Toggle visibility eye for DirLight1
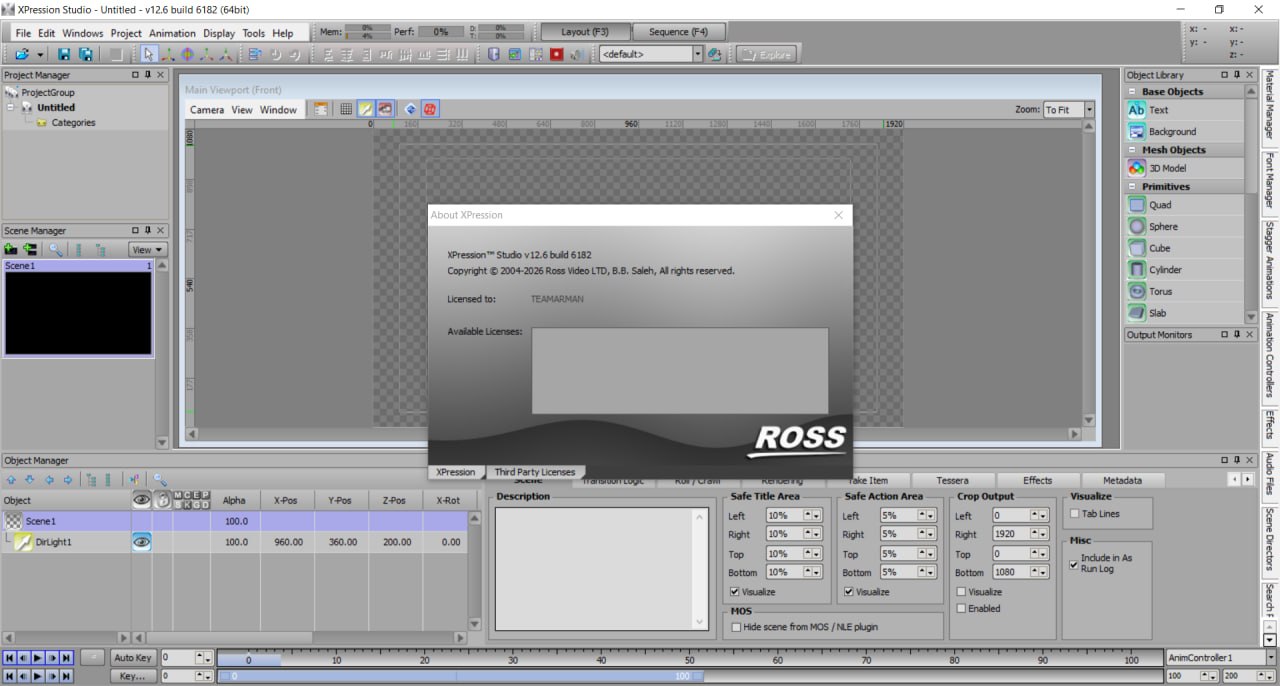 142,541
